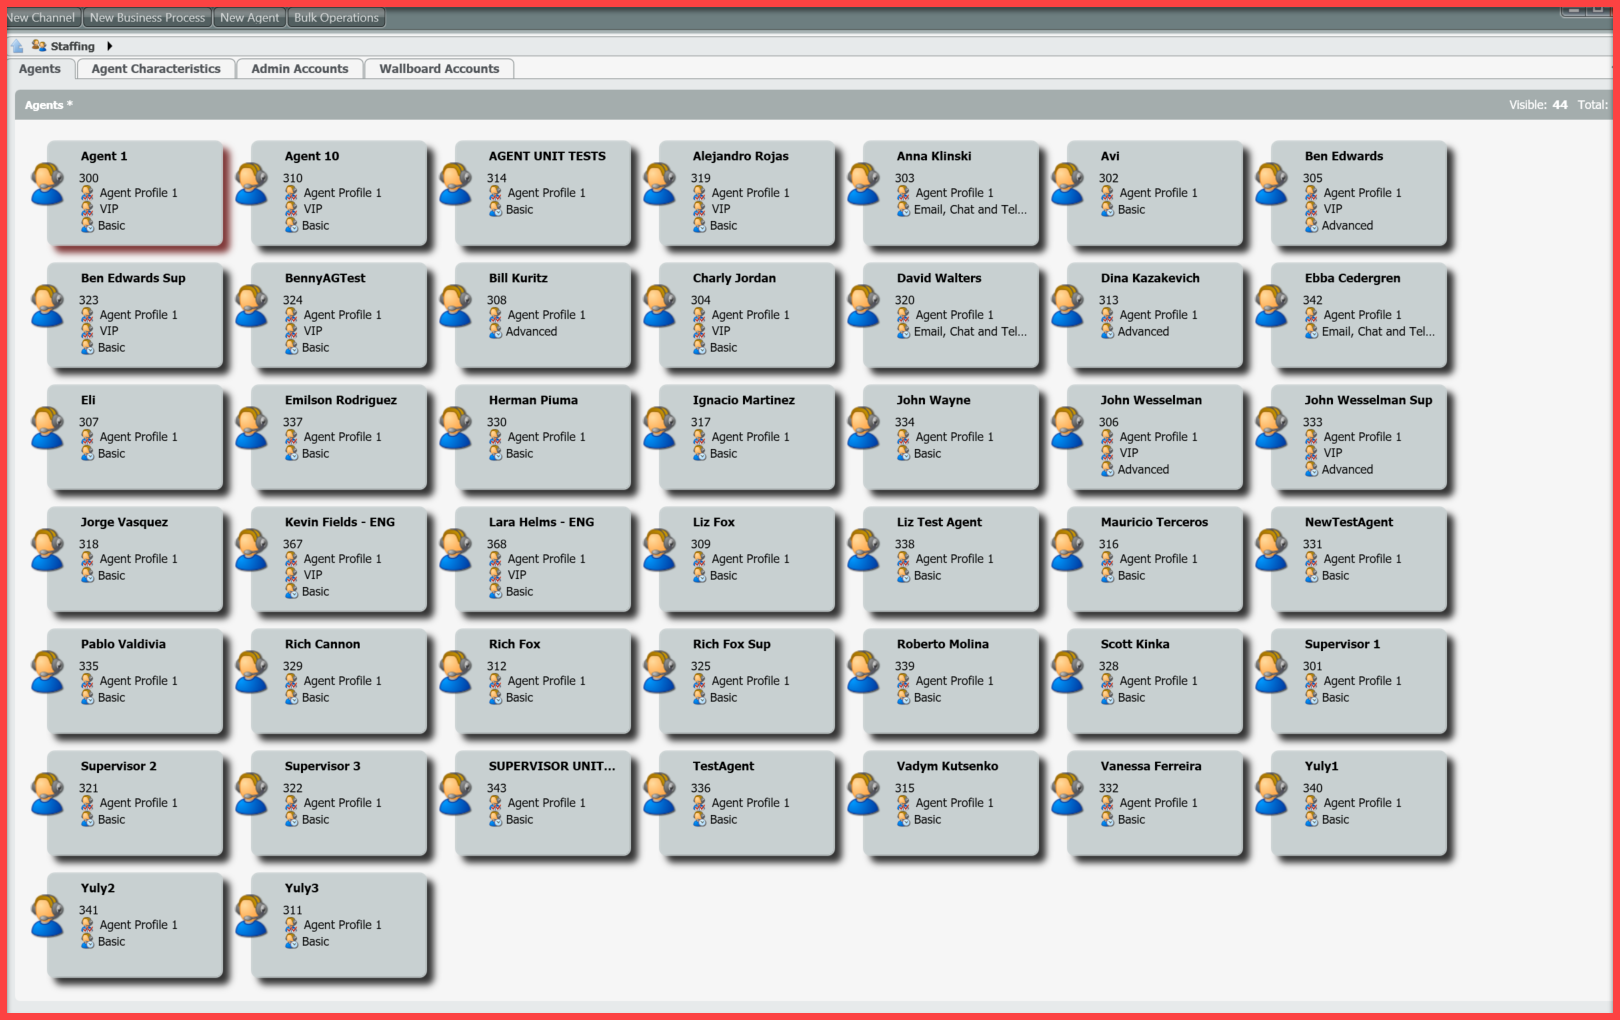The image size is (1620, 1020).
Task: Click the home icon in breadcrumb bar
Action: [17, 46]
